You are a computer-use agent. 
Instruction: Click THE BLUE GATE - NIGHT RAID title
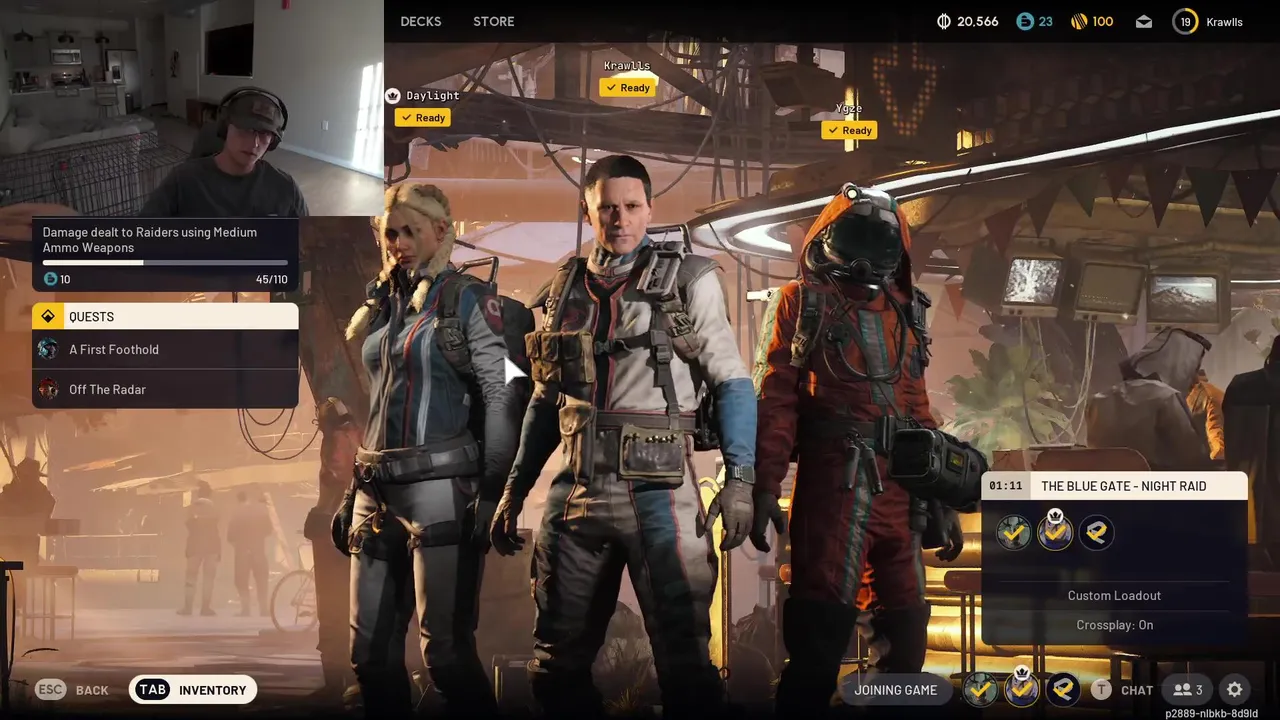(1123, 486)
